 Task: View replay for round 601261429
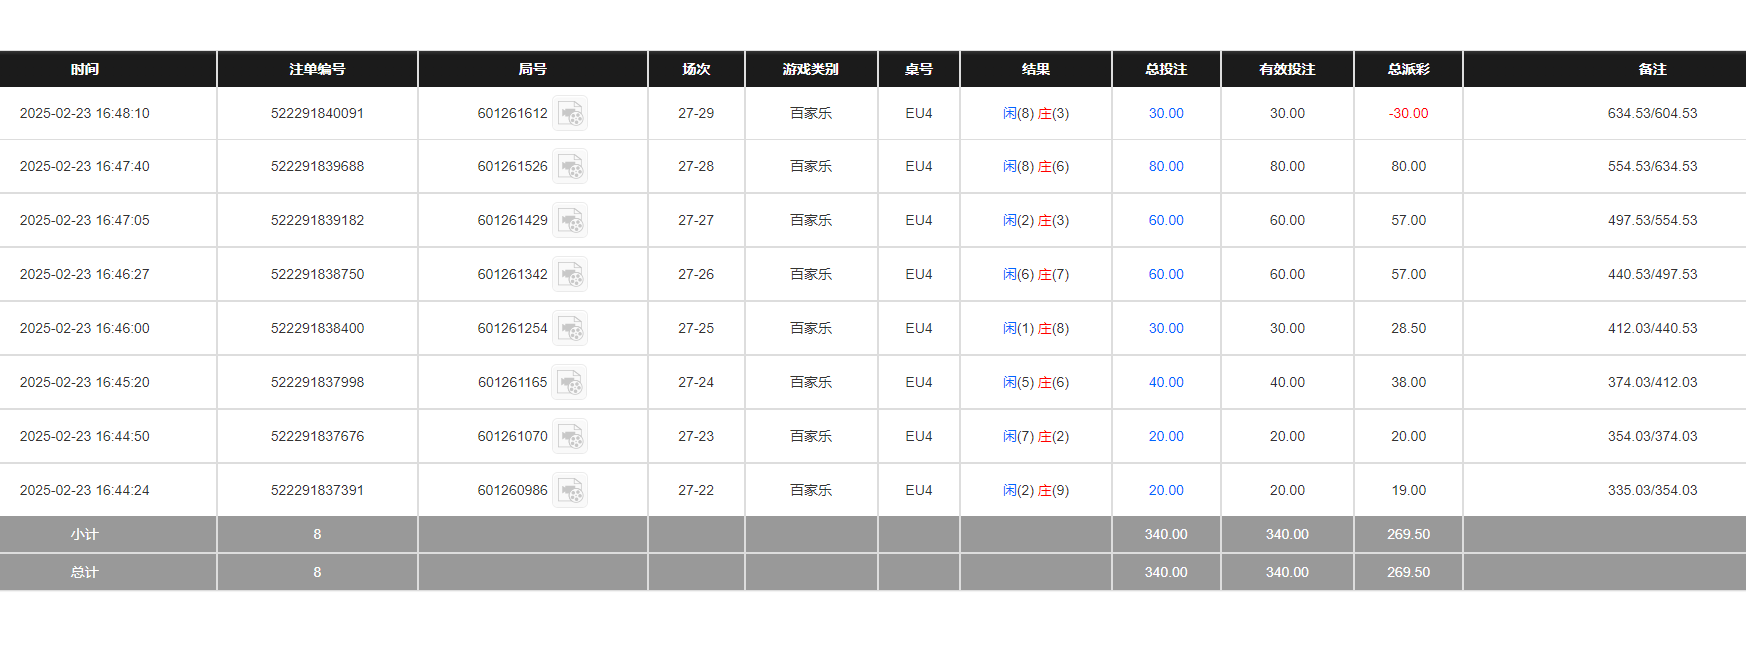(x=570, y=221)
